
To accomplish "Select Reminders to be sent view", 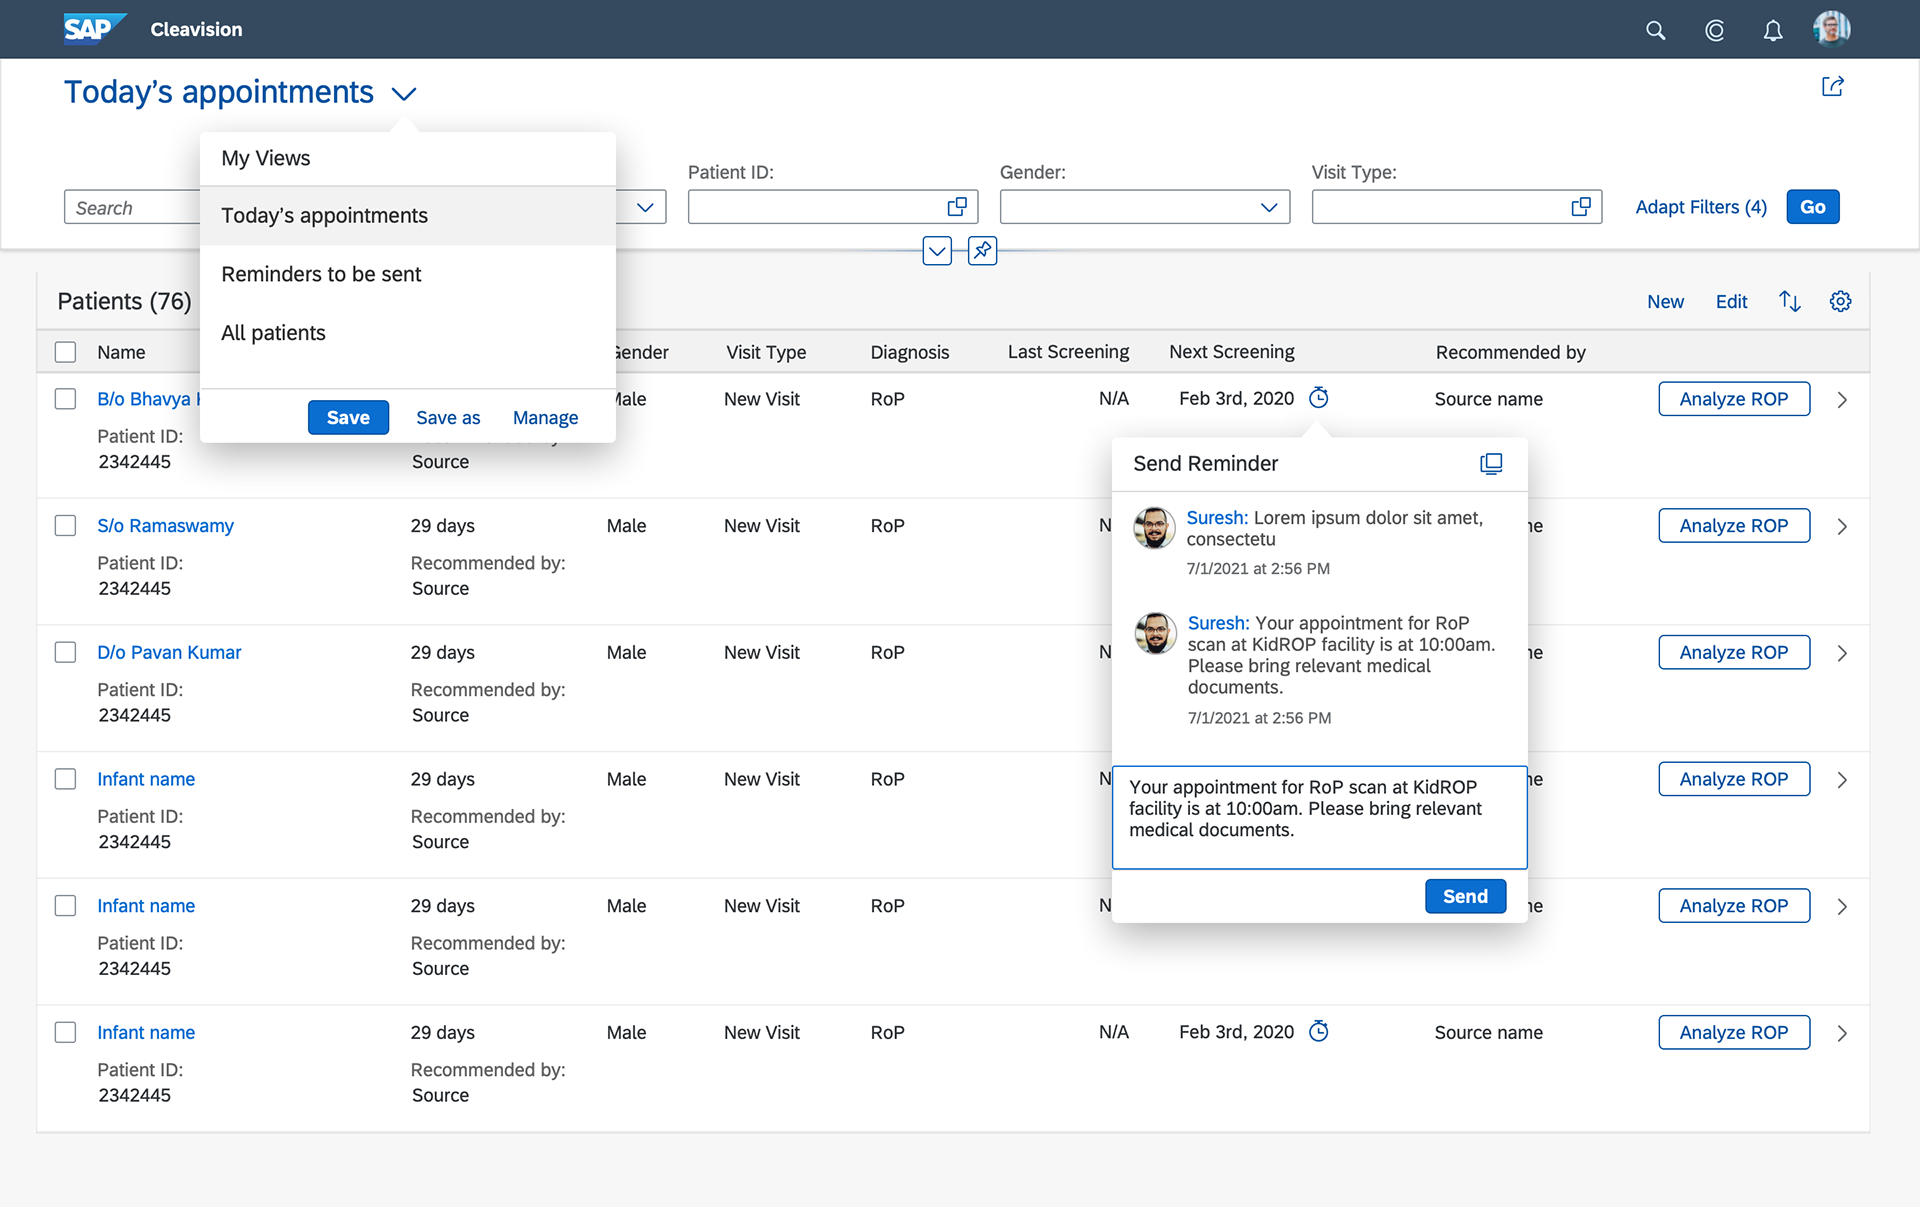I will (x=321, y=274).
